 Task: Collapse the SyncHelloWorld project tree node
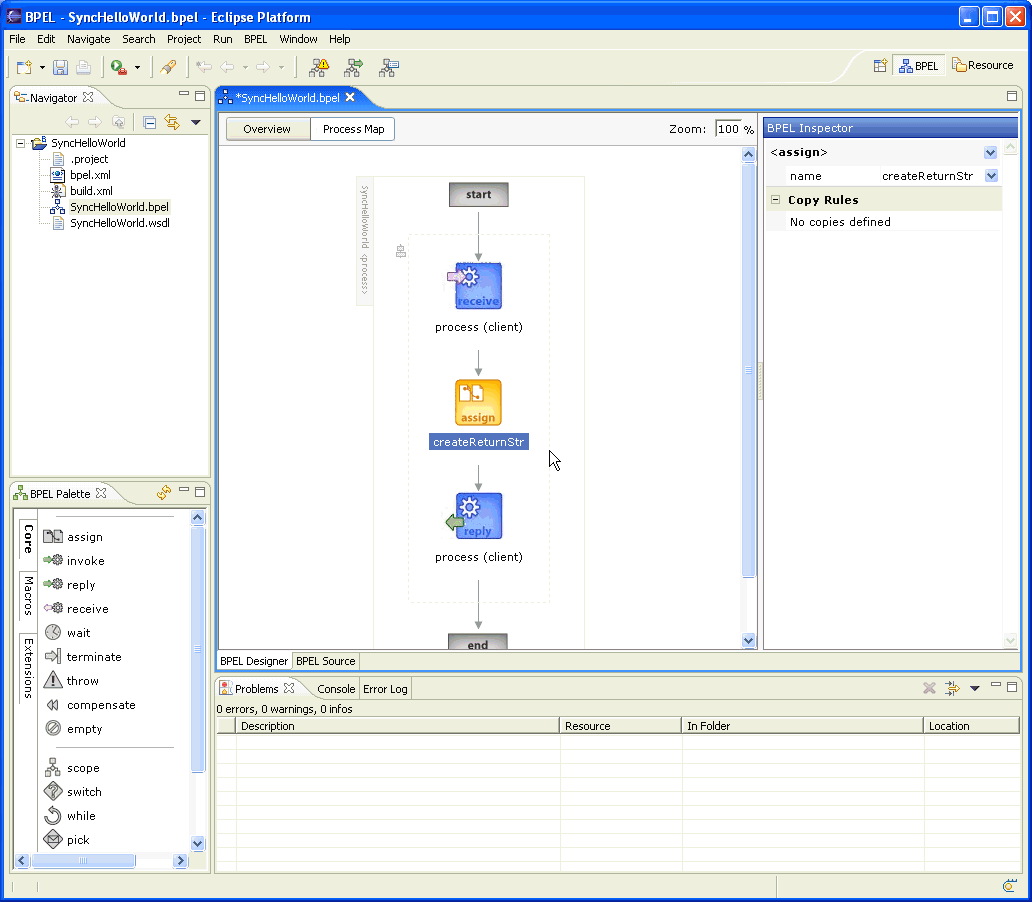tap(20, 143)
